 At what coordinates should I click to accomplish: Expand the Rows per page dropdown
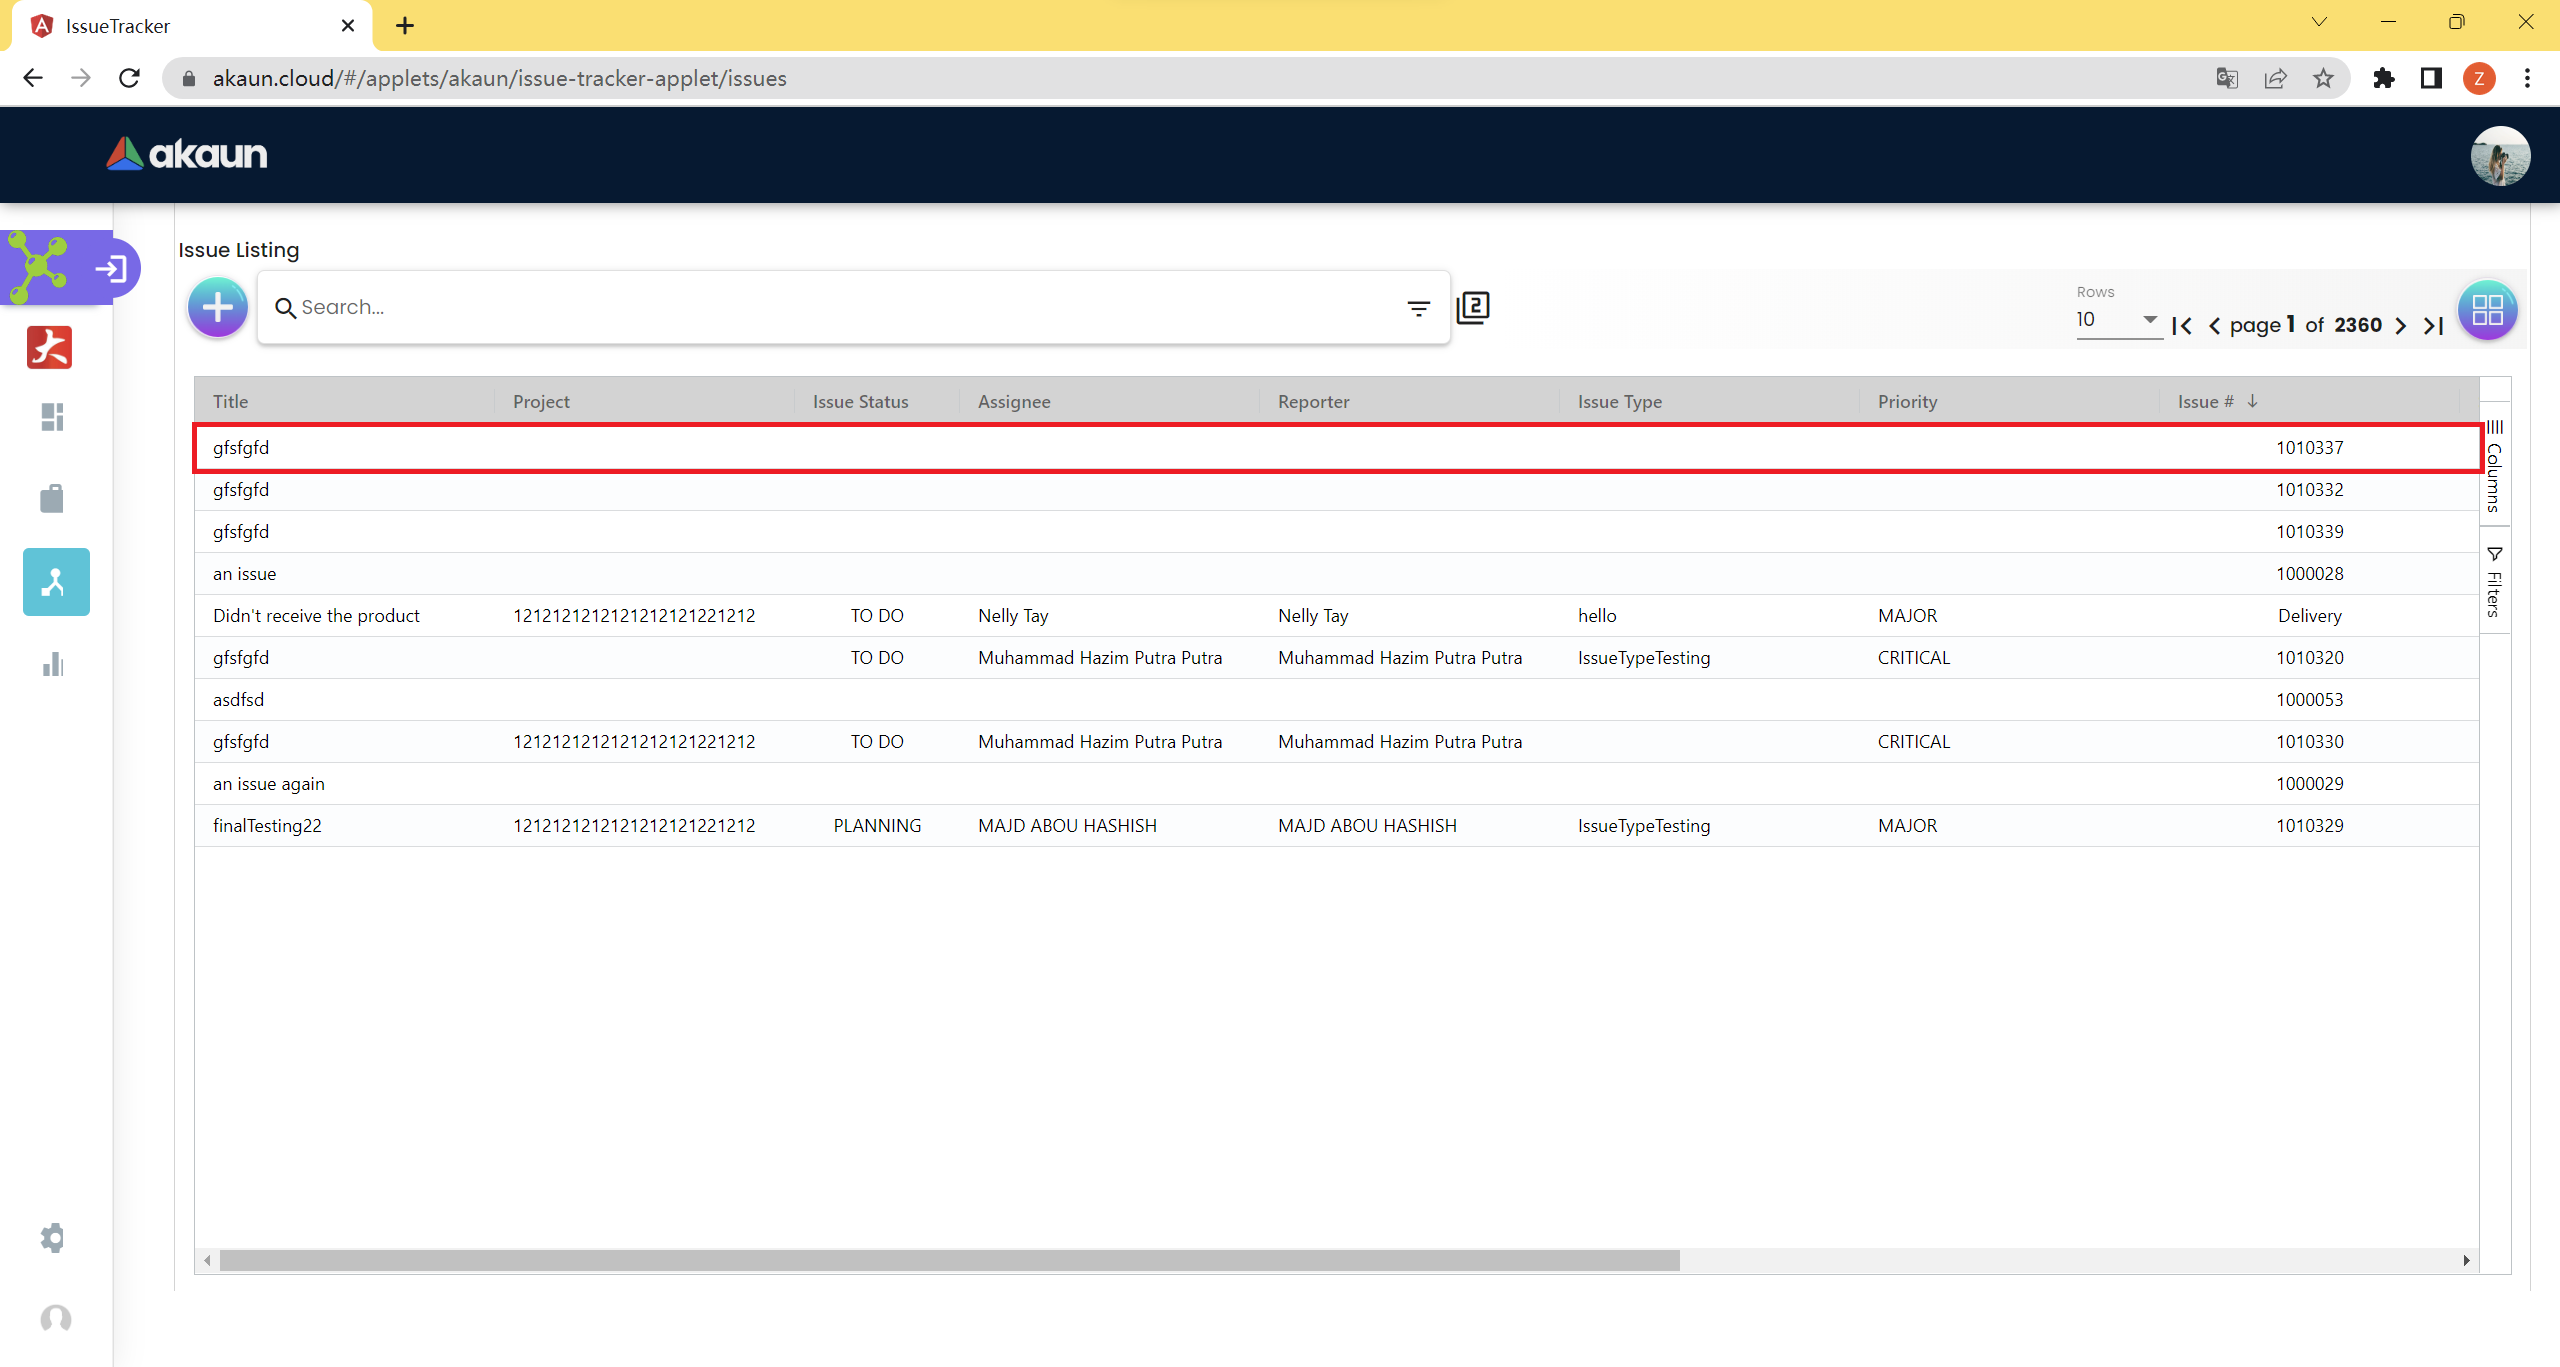tap(2117, 320)
